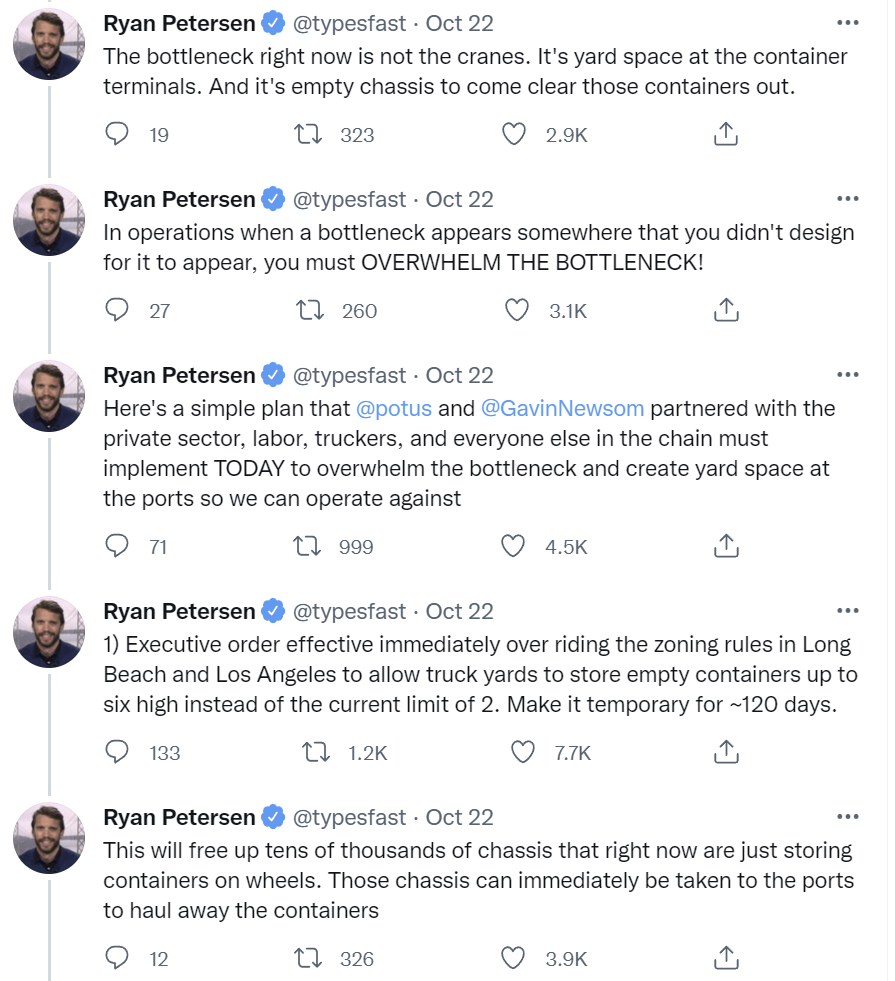Reply to the 'yard space' bottleneck tweet

coord(118,134)
